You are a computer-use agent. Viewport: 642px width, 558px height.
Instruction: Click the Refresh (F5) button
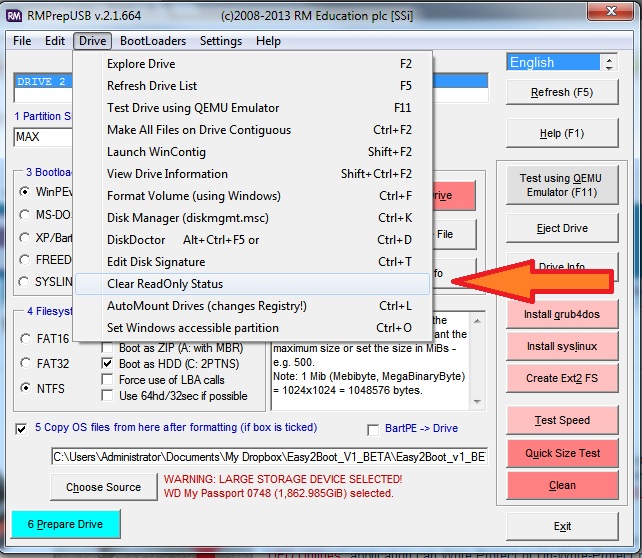[562, 92]
